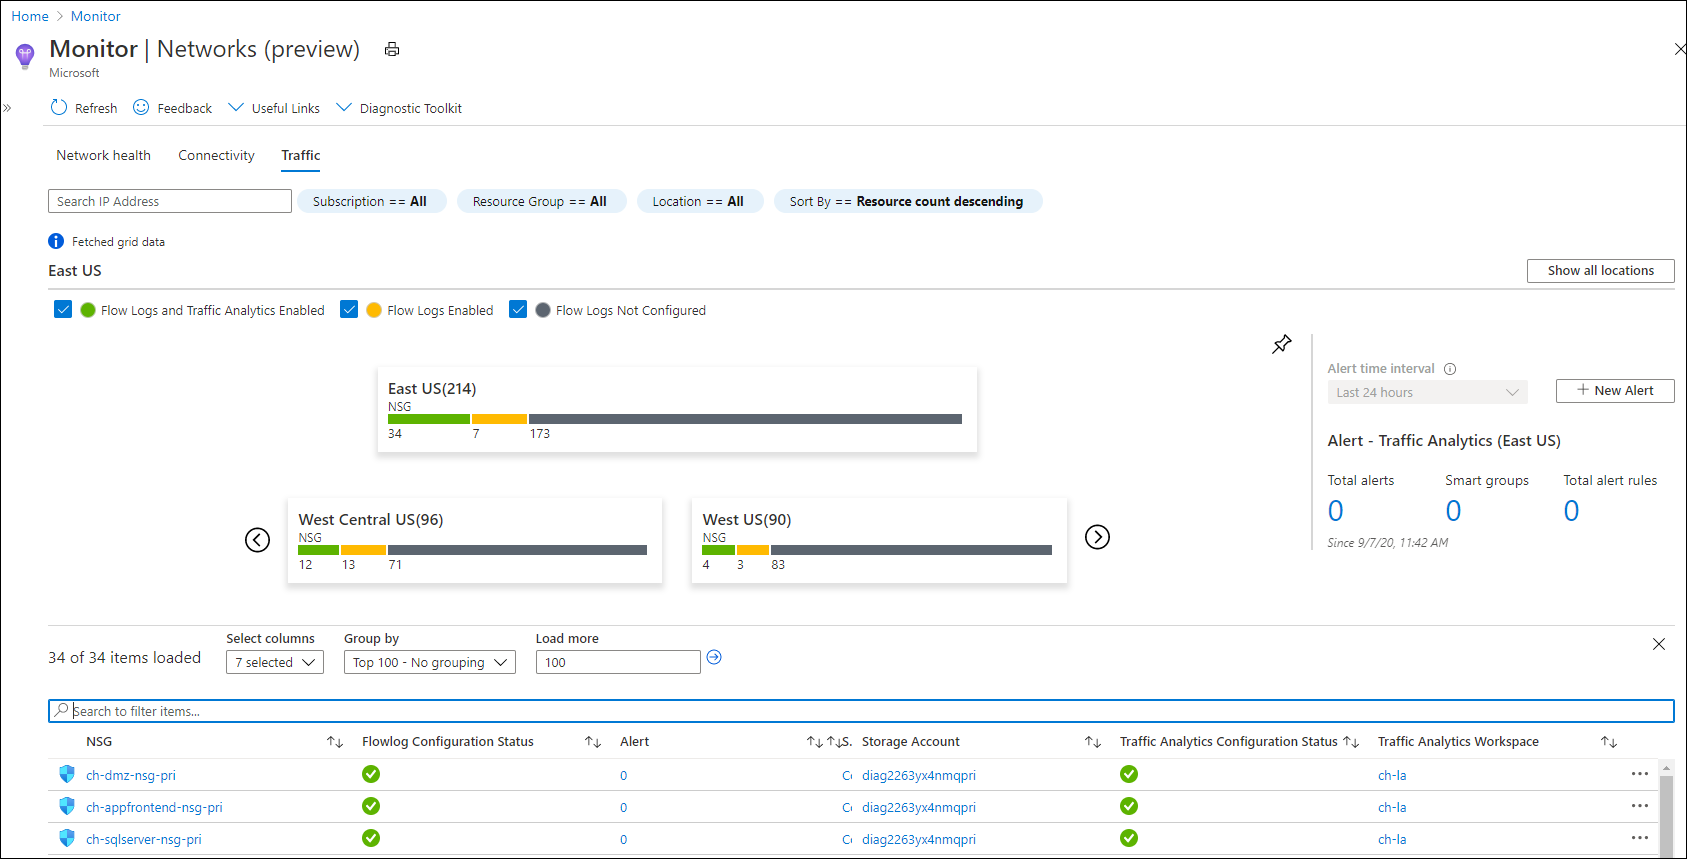Open the Select columns dropdown showing 7 selected
The width and height of the screenshot is (1687, 859).
click(x=275, y=662)
